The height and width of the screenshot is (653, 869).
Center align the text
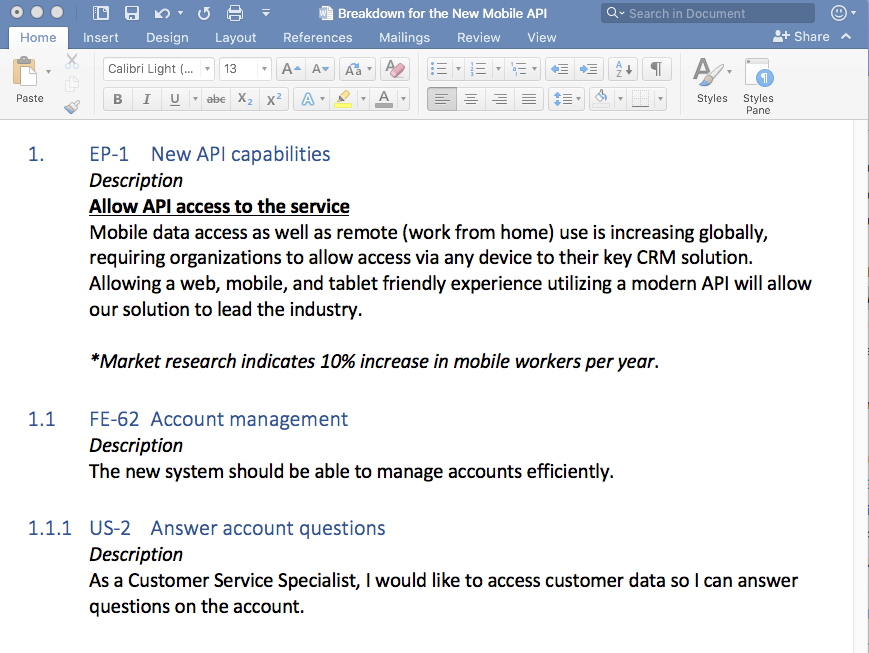coord(471,99)
